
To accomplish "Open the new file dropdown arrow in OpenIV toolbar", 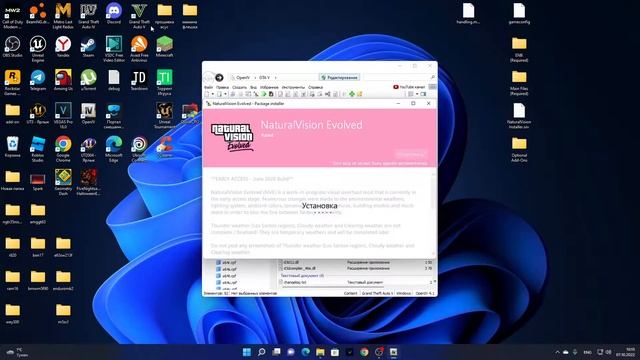I will (x=213, y=94).
